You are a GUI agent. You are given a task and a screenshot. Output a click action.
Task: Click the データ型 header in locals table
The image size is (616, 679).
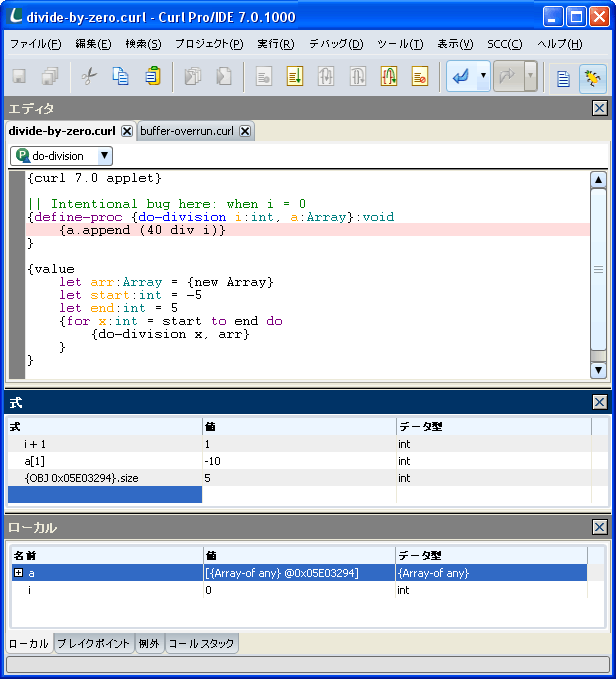[491, 556]
